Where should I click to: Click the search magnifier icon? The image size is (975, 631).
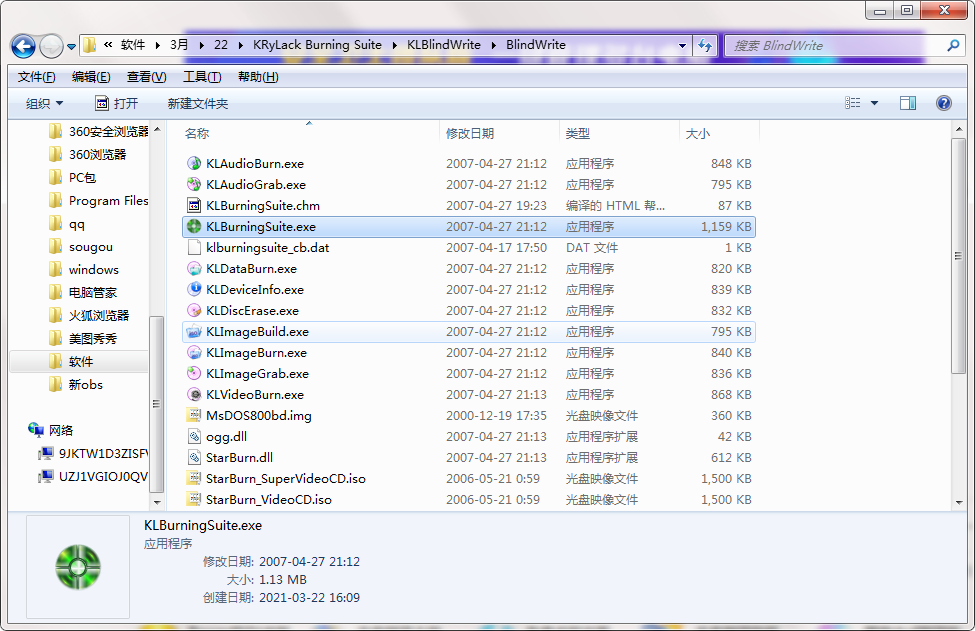(953, 45)
